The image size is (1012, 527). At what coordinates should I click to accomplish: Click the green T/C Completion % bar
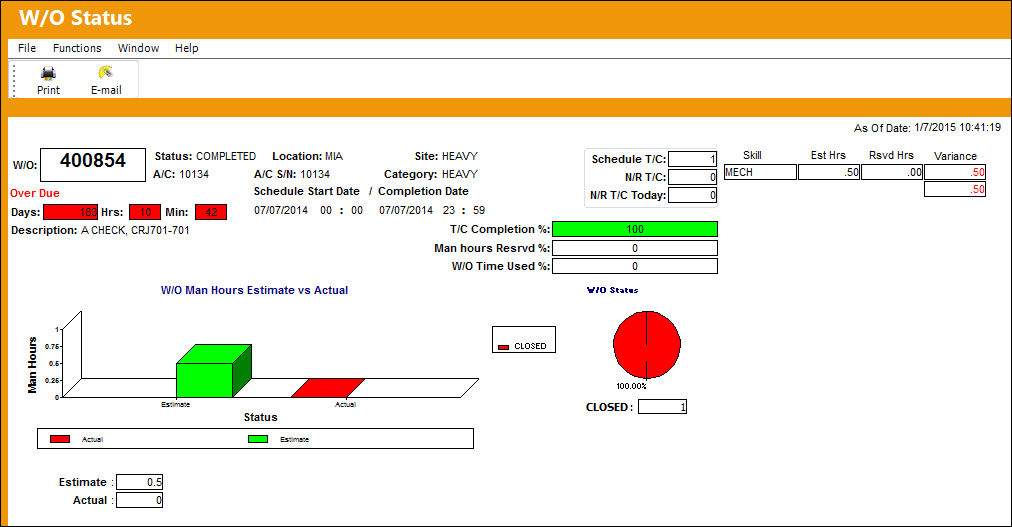click(635, 229)
